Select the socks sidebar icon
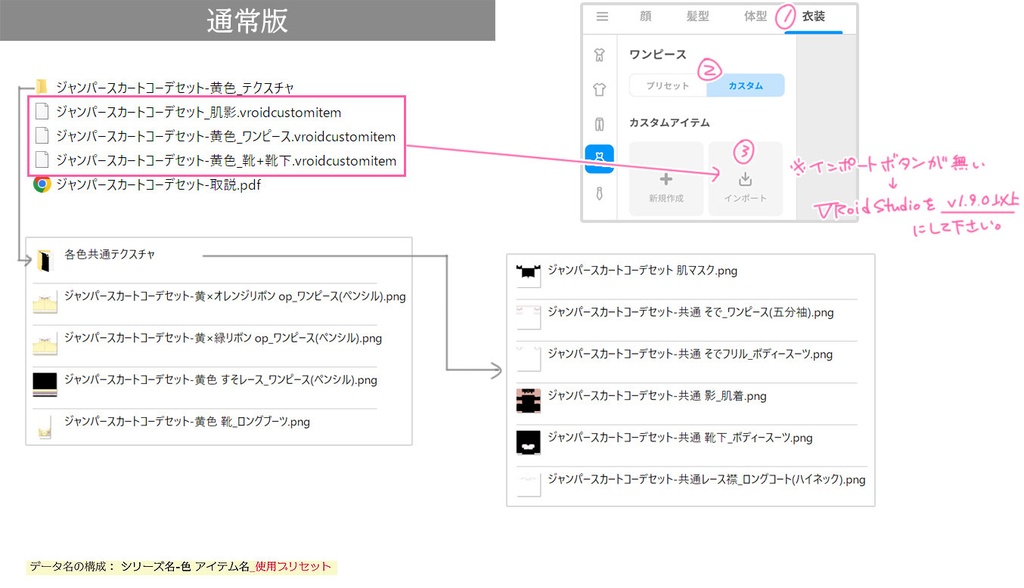 point(600,193)
